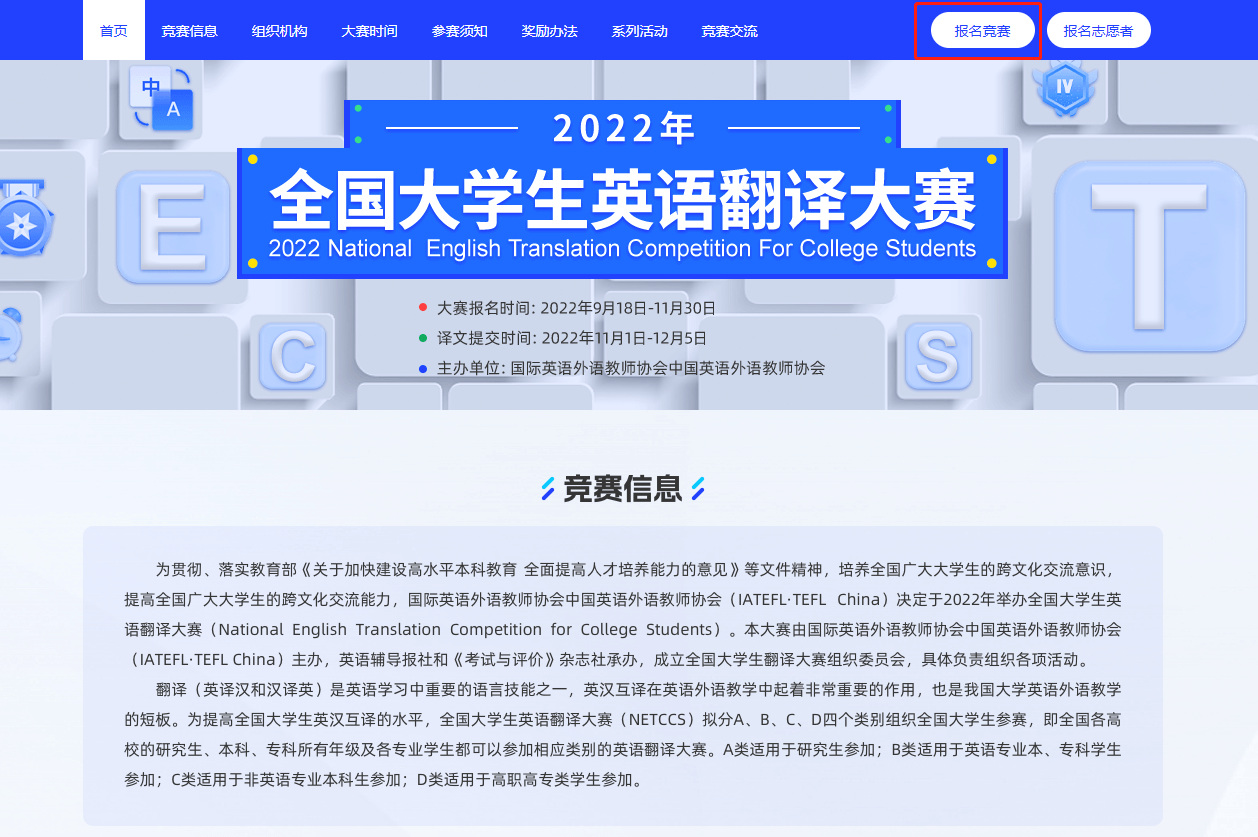This screenshot has height=837, width=1258.
Task: Select 系列活动 from the top navigation
Action: 639,31
